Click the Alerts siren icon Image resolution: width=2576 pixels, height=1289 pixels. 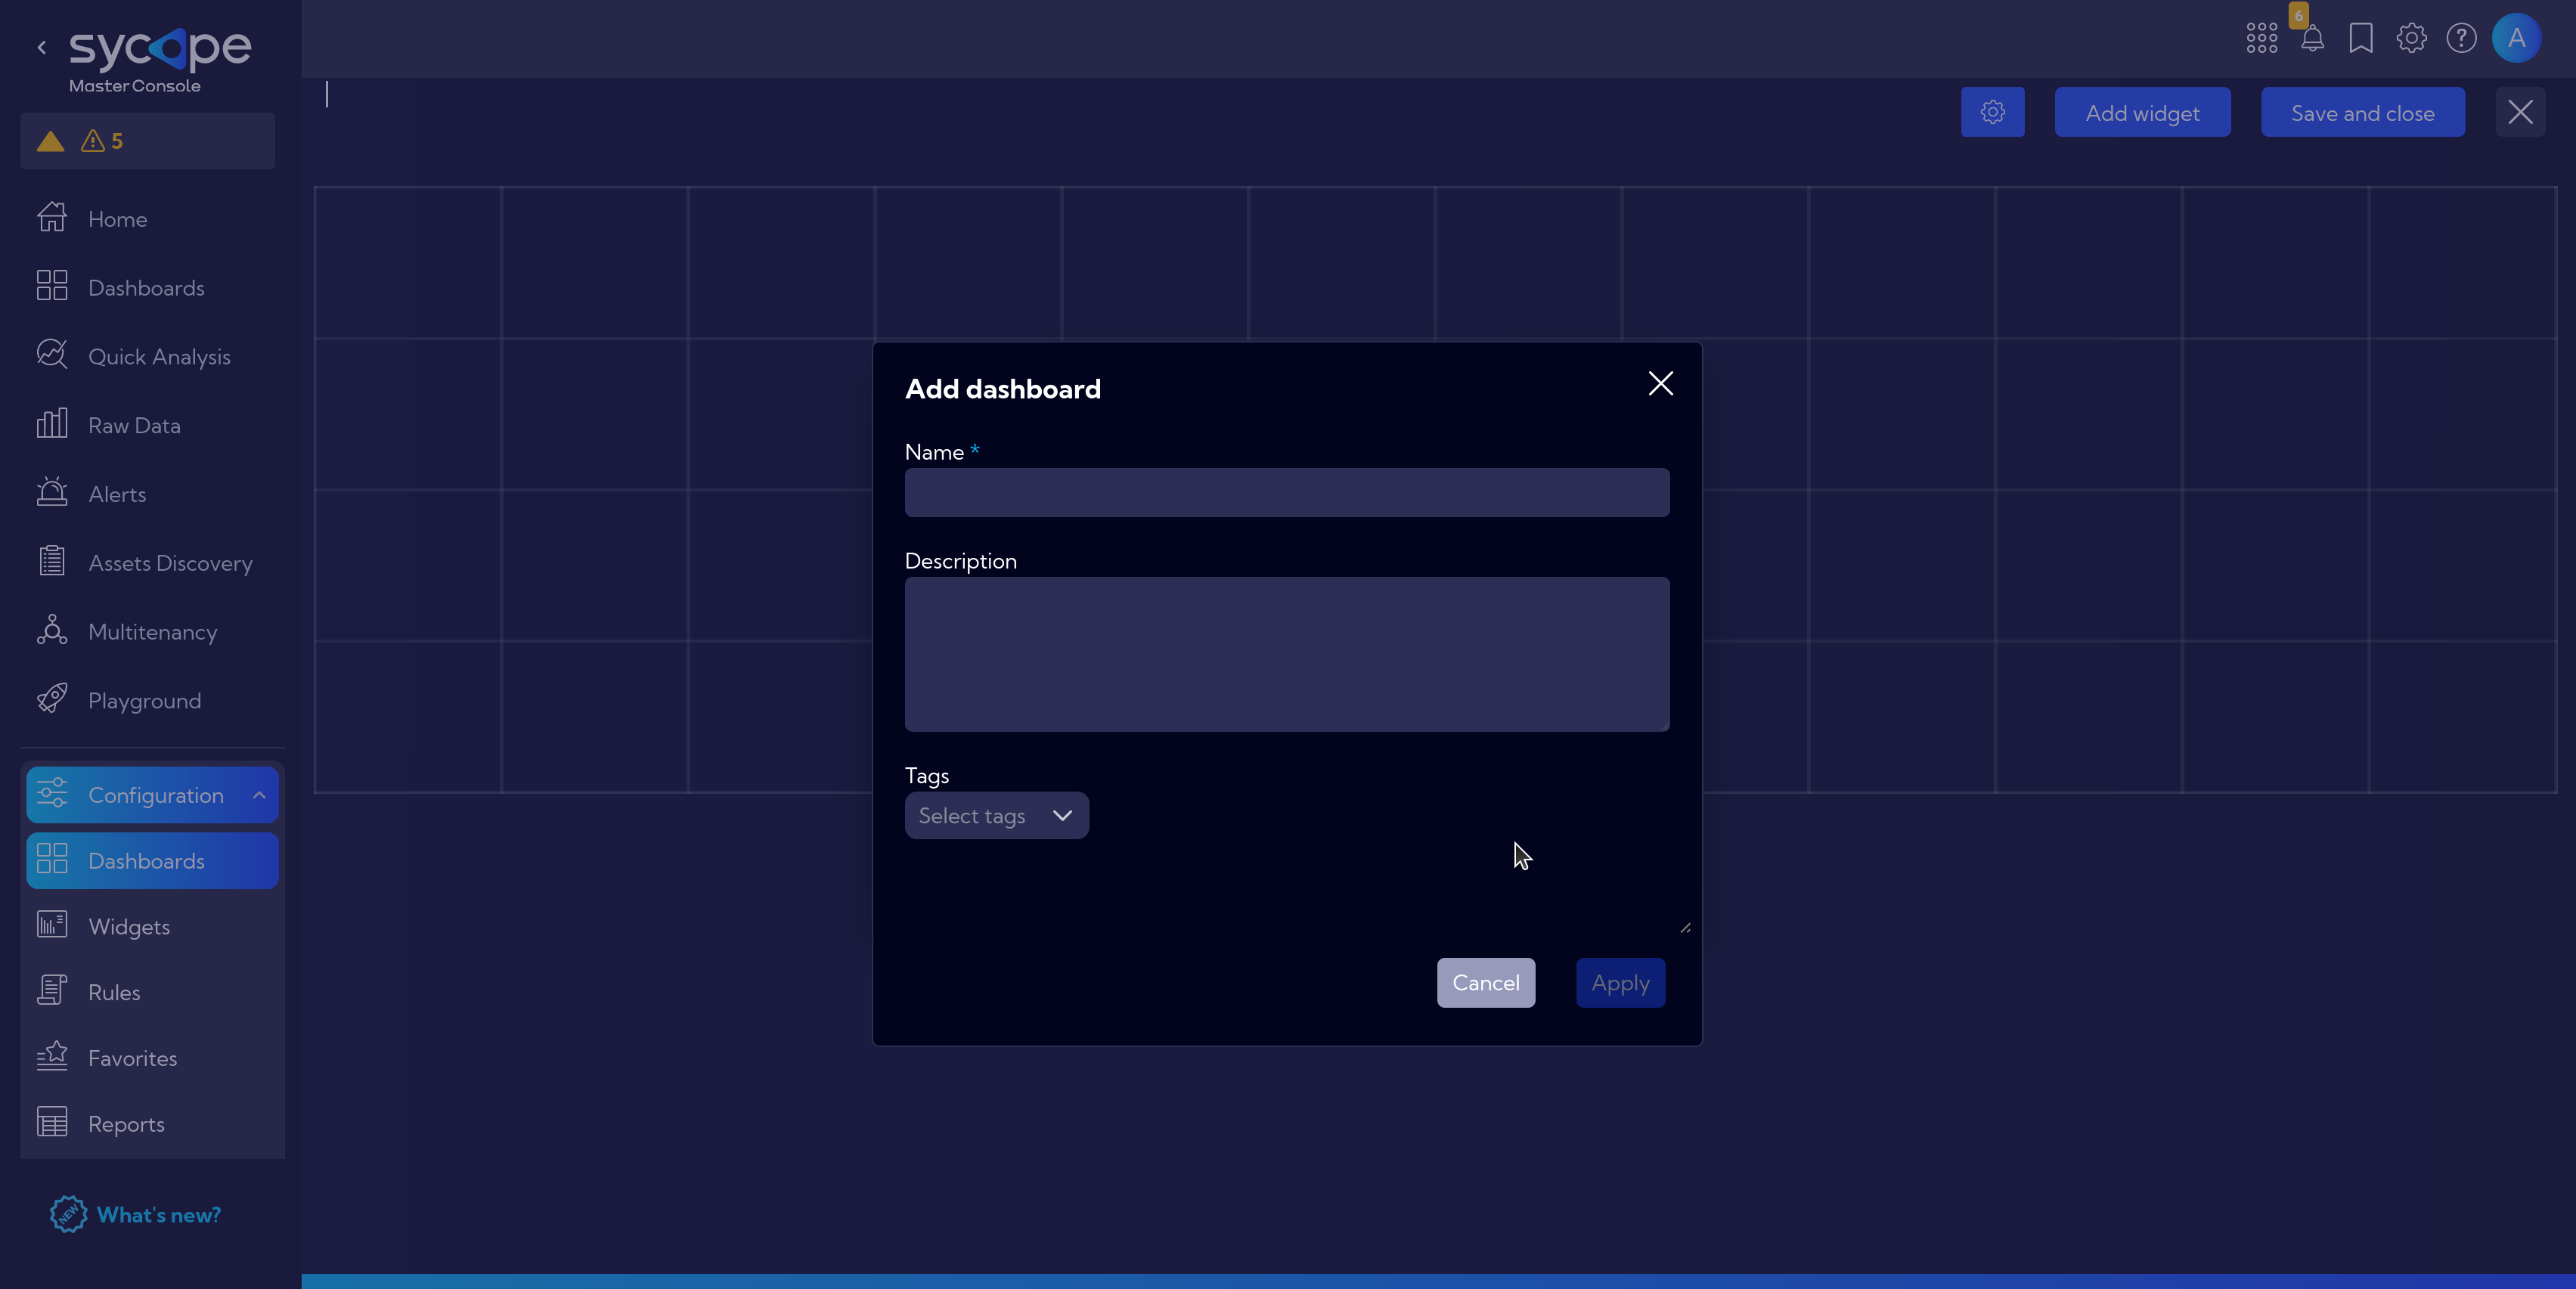pyautogui.click(x=52, y=492)
